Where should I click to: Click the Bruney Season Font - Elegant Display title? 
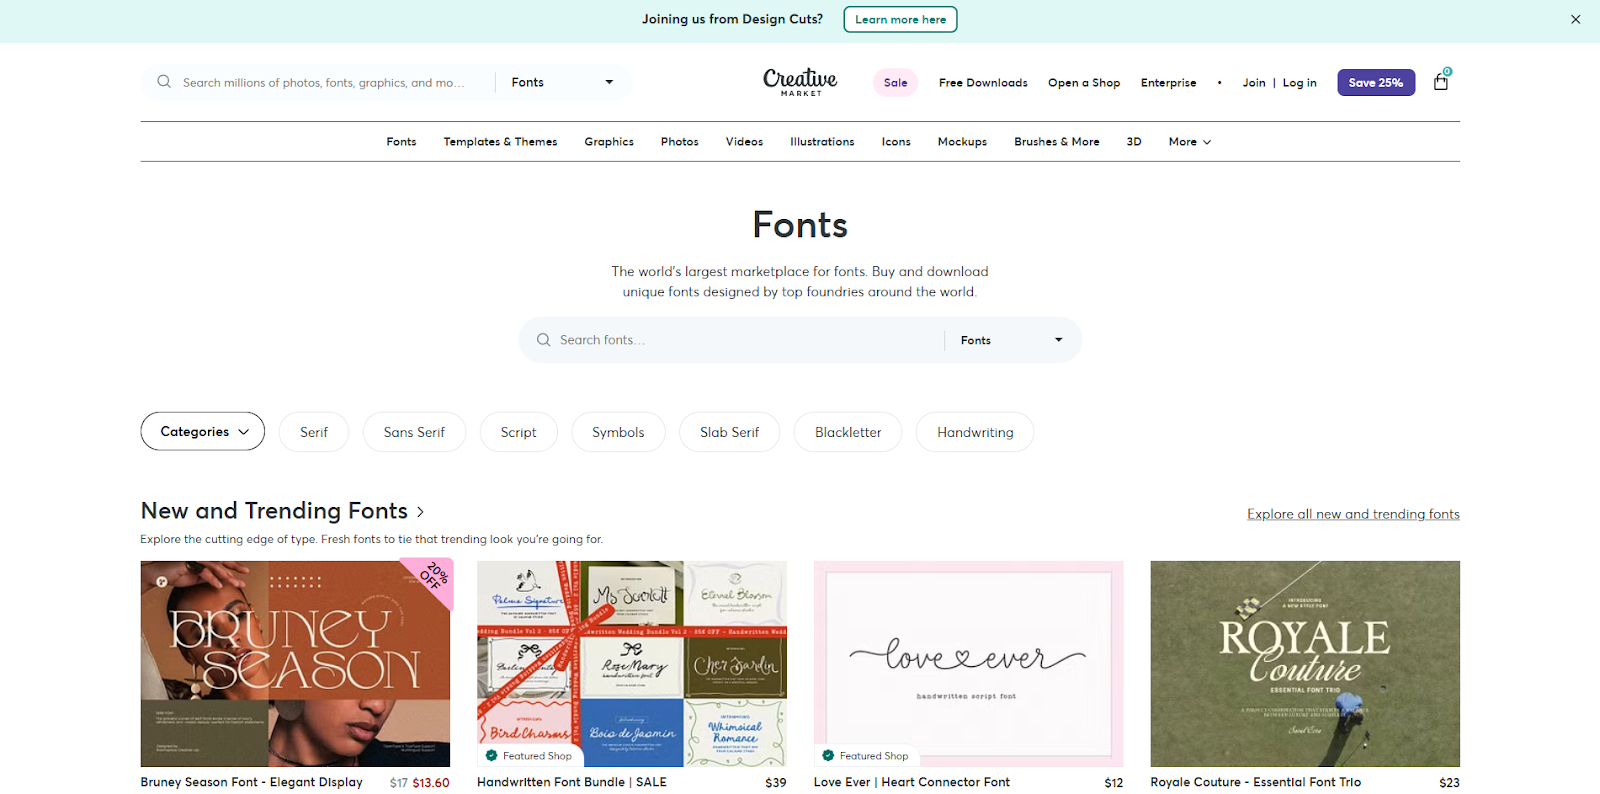pyautogui.click(x=252, y=782)
